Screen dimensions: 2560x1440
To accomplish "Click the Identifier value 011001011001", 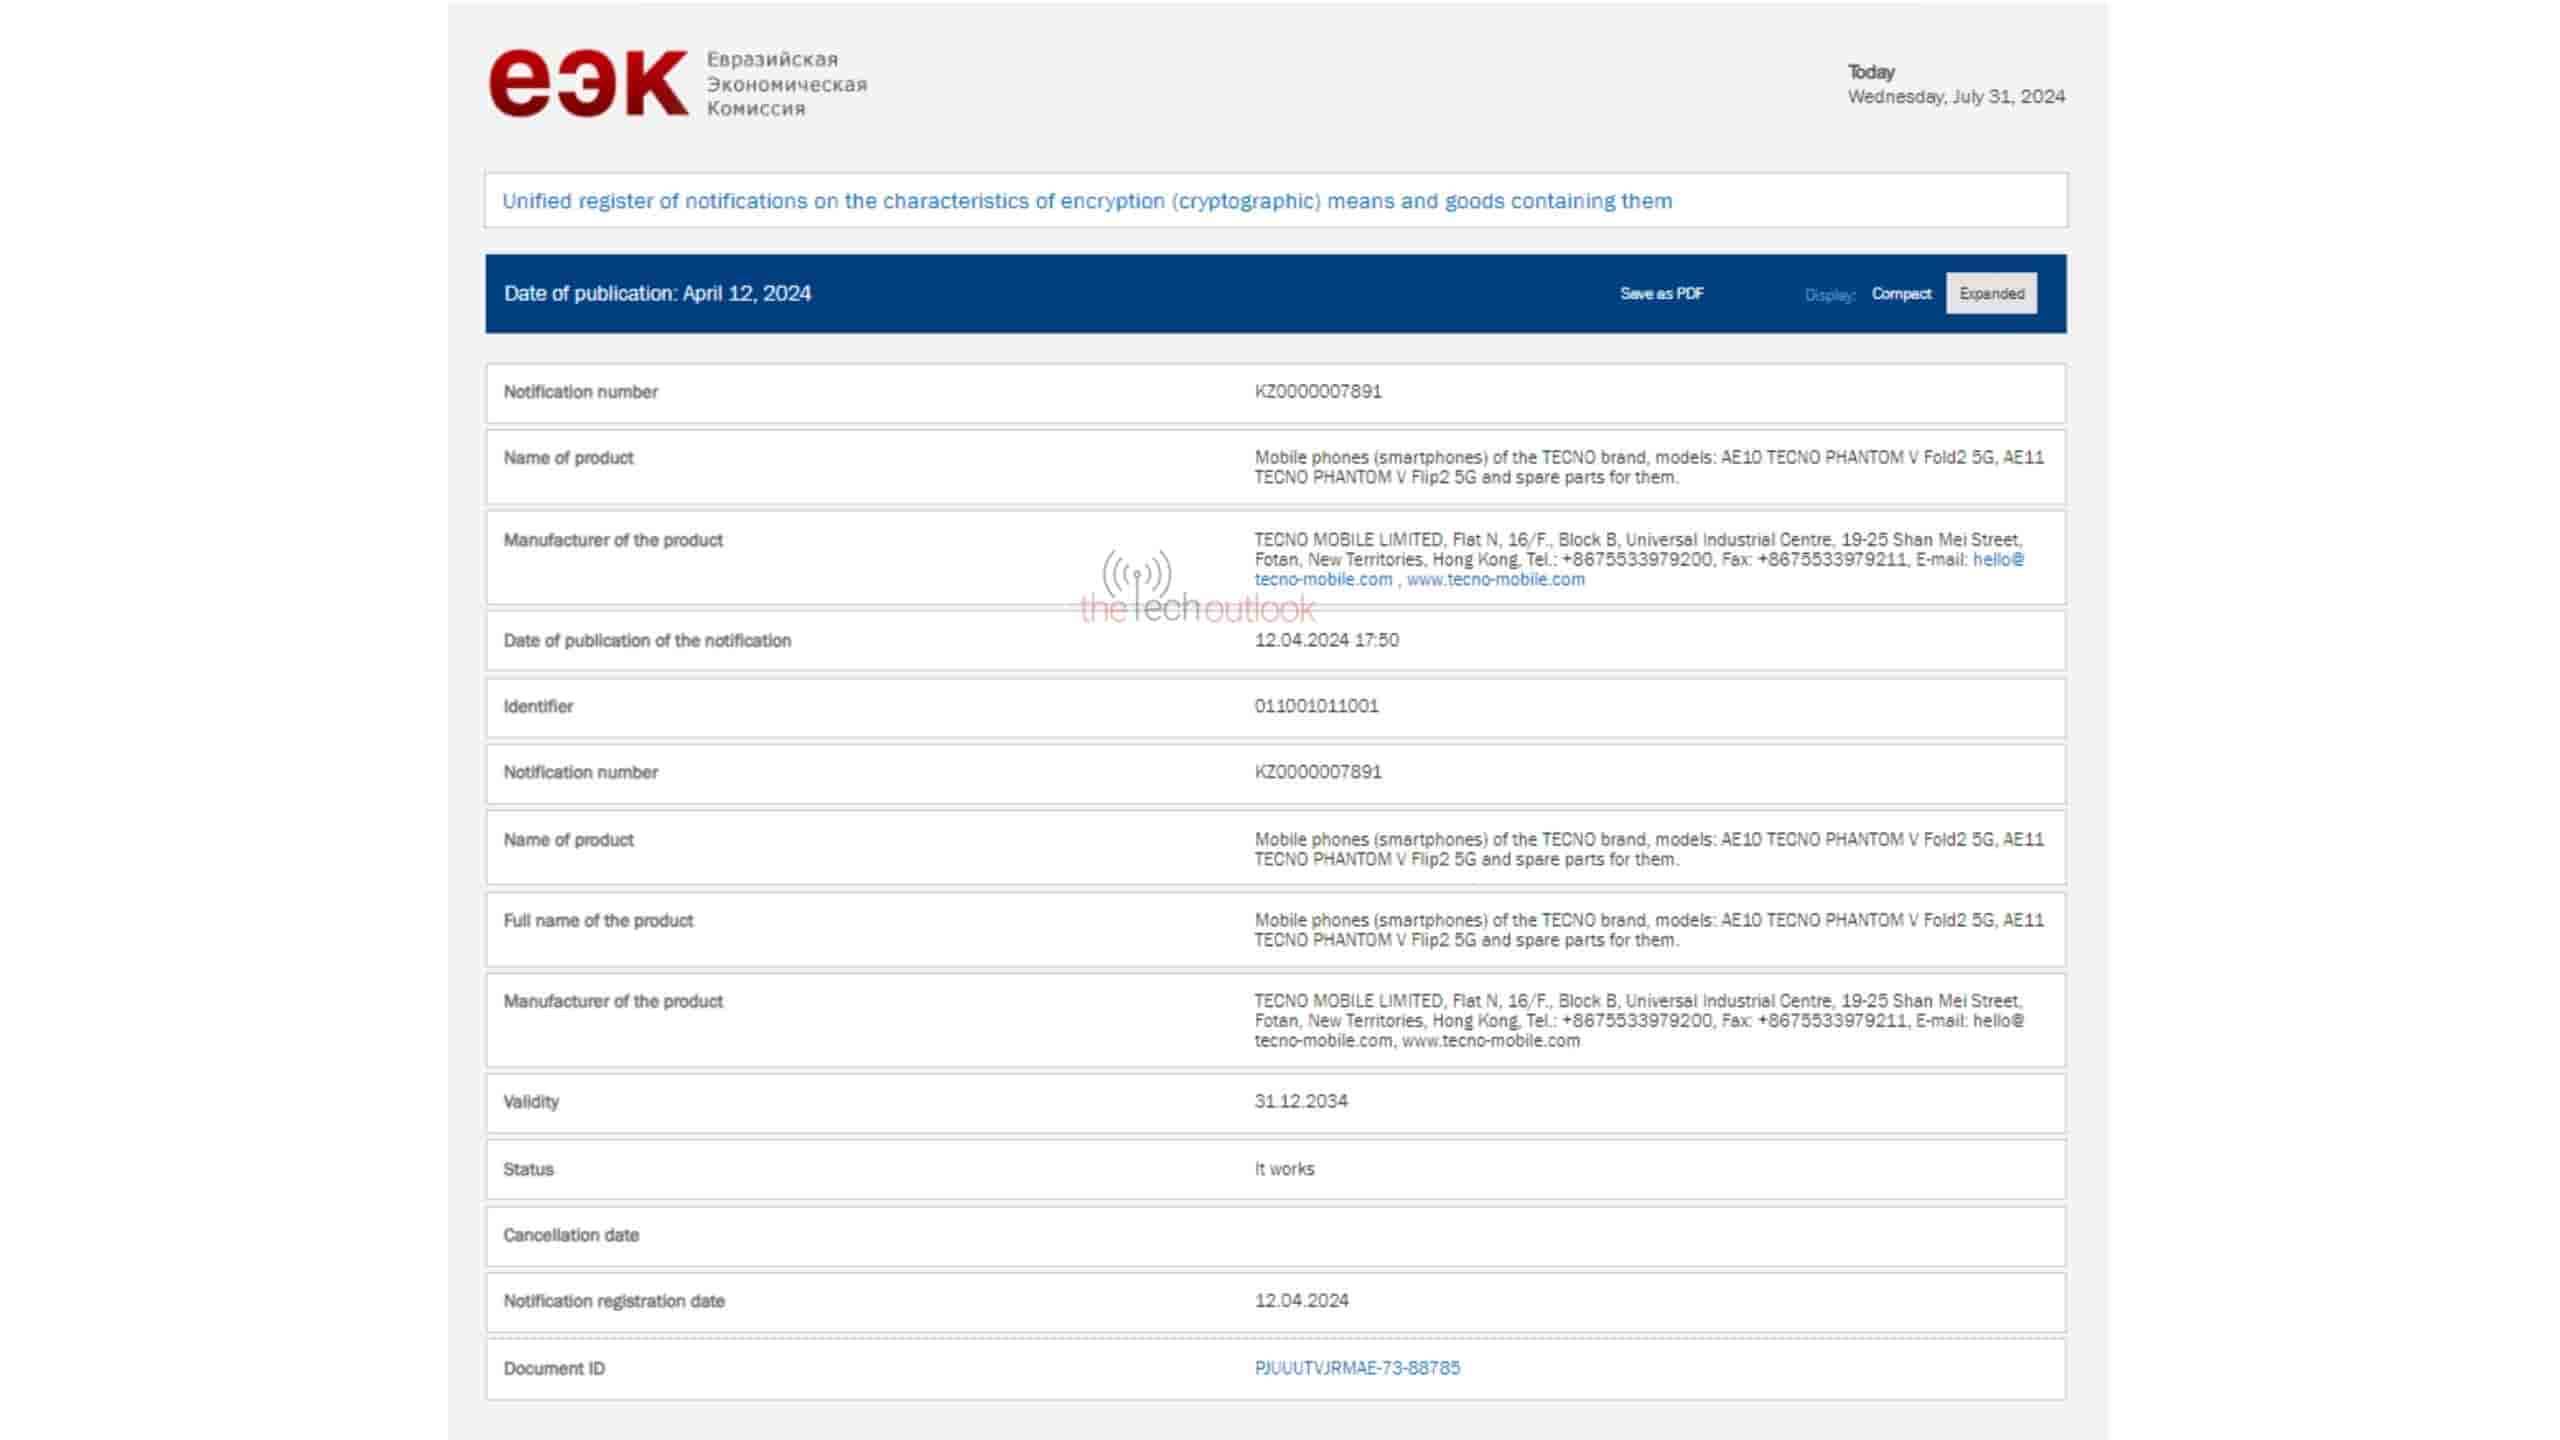I will pyautogui.click(x=1316, y=706).
